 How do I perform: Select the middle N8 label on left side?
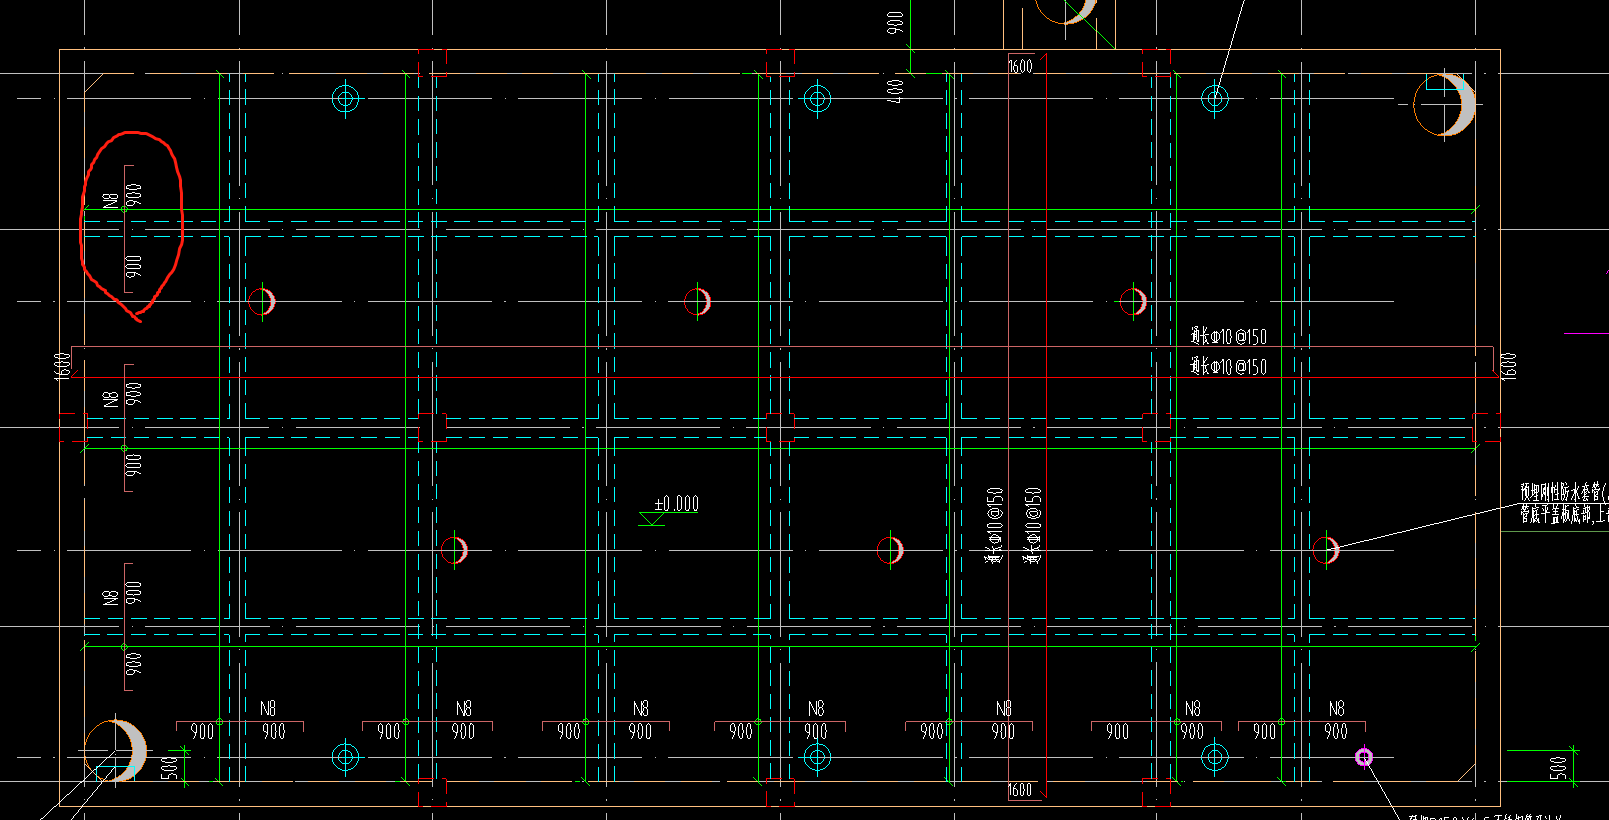tap(111, 398)
